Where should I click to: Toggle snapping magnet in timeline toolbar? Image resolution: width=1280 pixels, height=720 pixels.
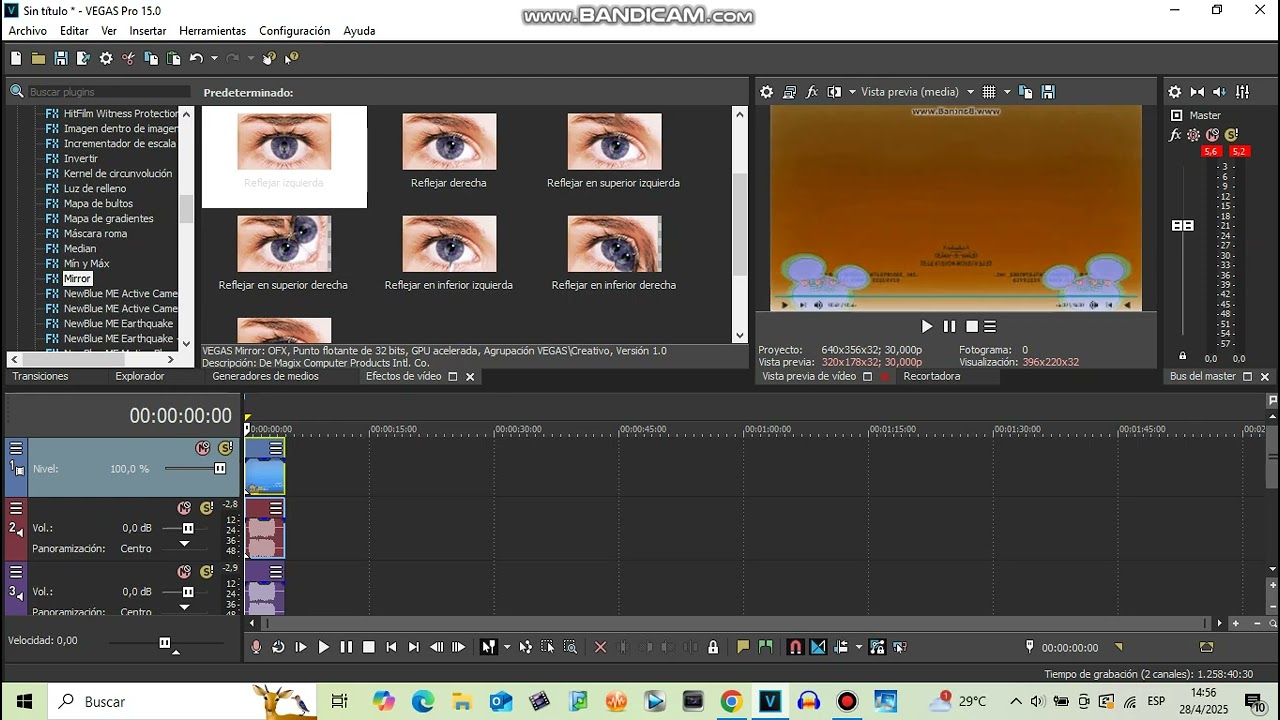tap(795, 647)
